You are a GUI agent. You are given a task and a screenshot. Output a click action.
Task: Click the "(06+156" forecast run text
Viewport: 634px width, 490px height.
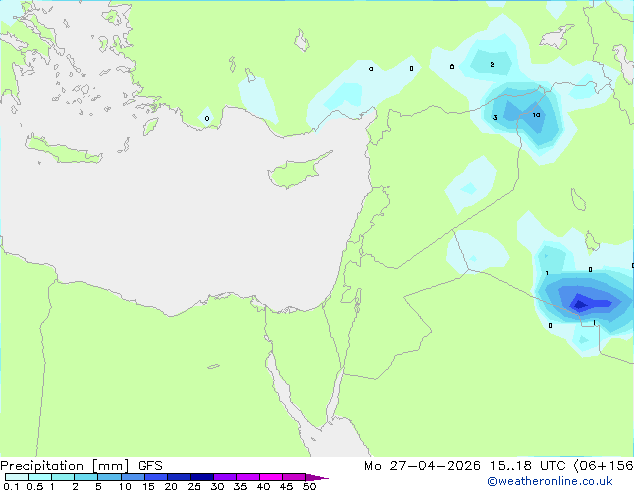[x=603, y=466]
